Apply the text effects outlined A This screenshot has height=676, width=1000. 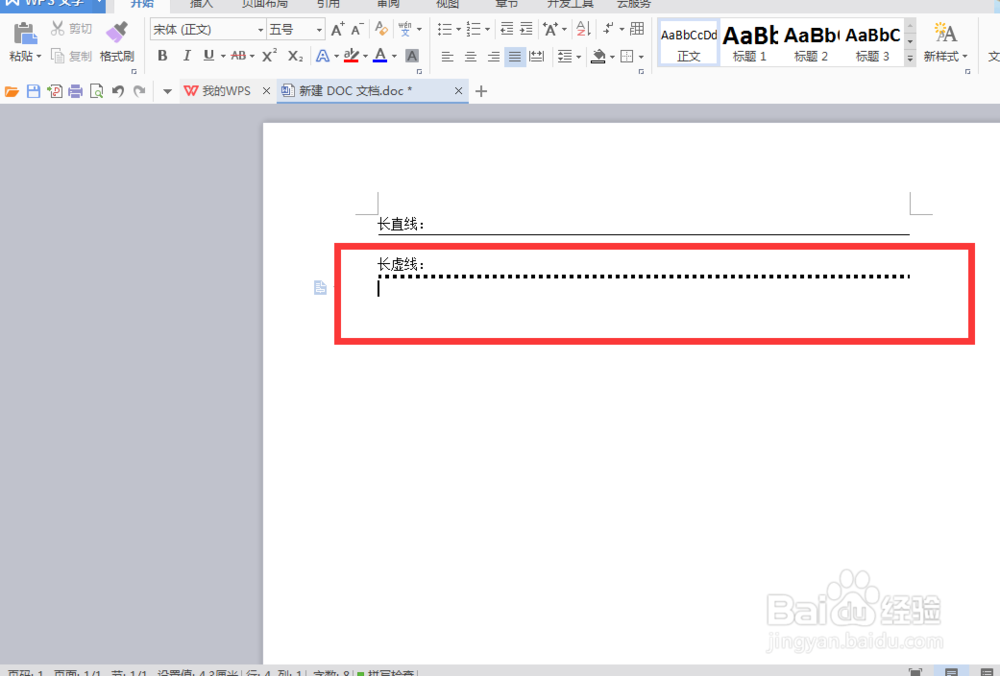coord(323,56)
